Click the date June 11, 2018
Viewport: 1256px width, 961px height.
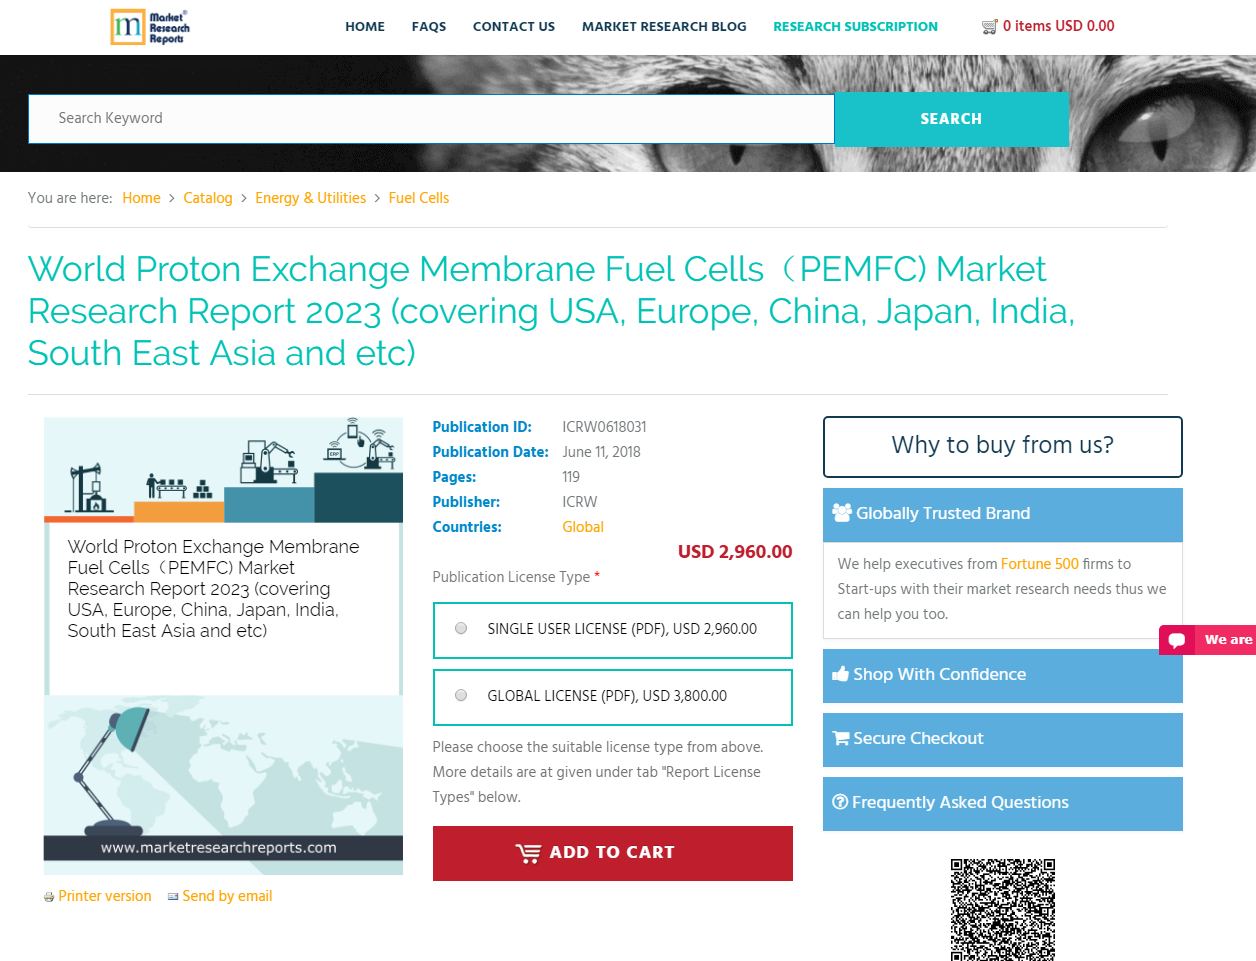[601, 452]
